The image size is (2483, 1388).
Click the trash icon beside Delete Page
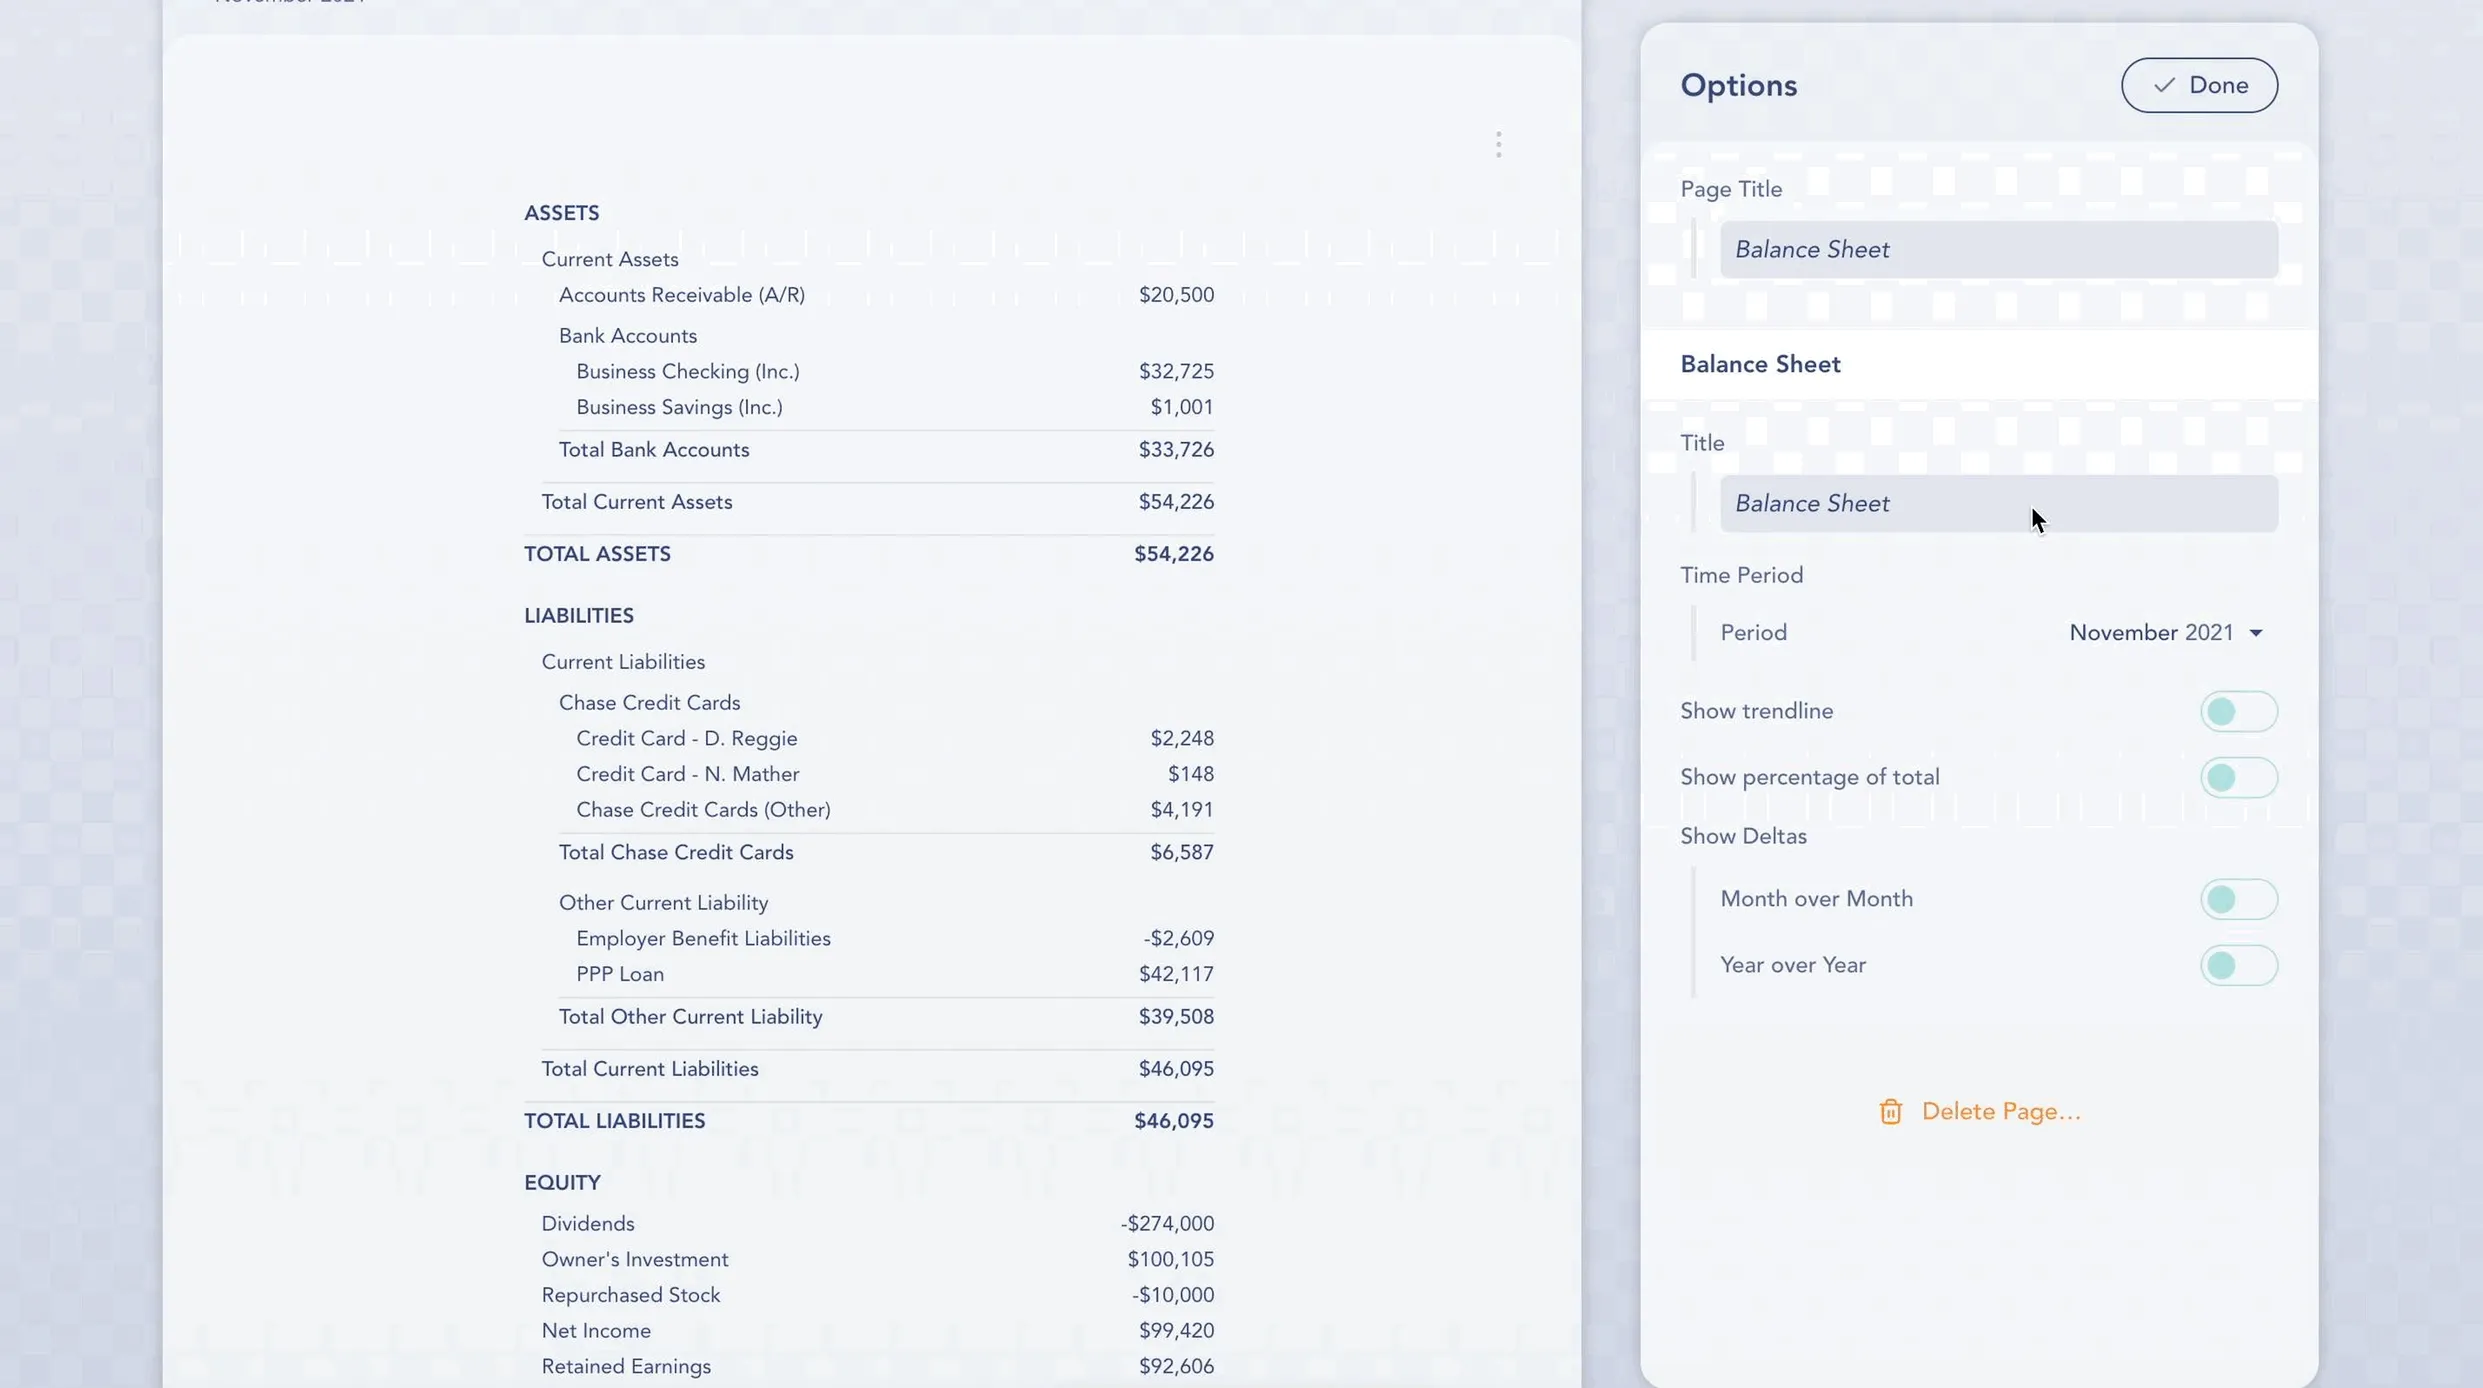click(x=1890, y=1112)
